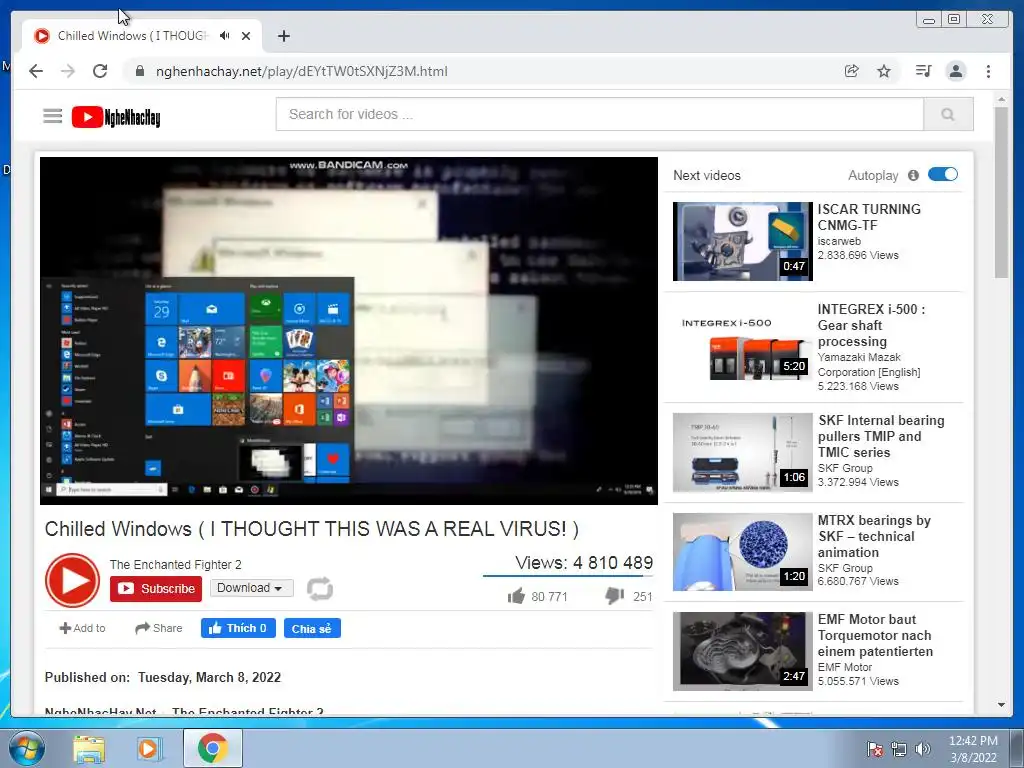Open the taskbar volume icon
The height and width of the screenshot is (768, 1024).
923,749
